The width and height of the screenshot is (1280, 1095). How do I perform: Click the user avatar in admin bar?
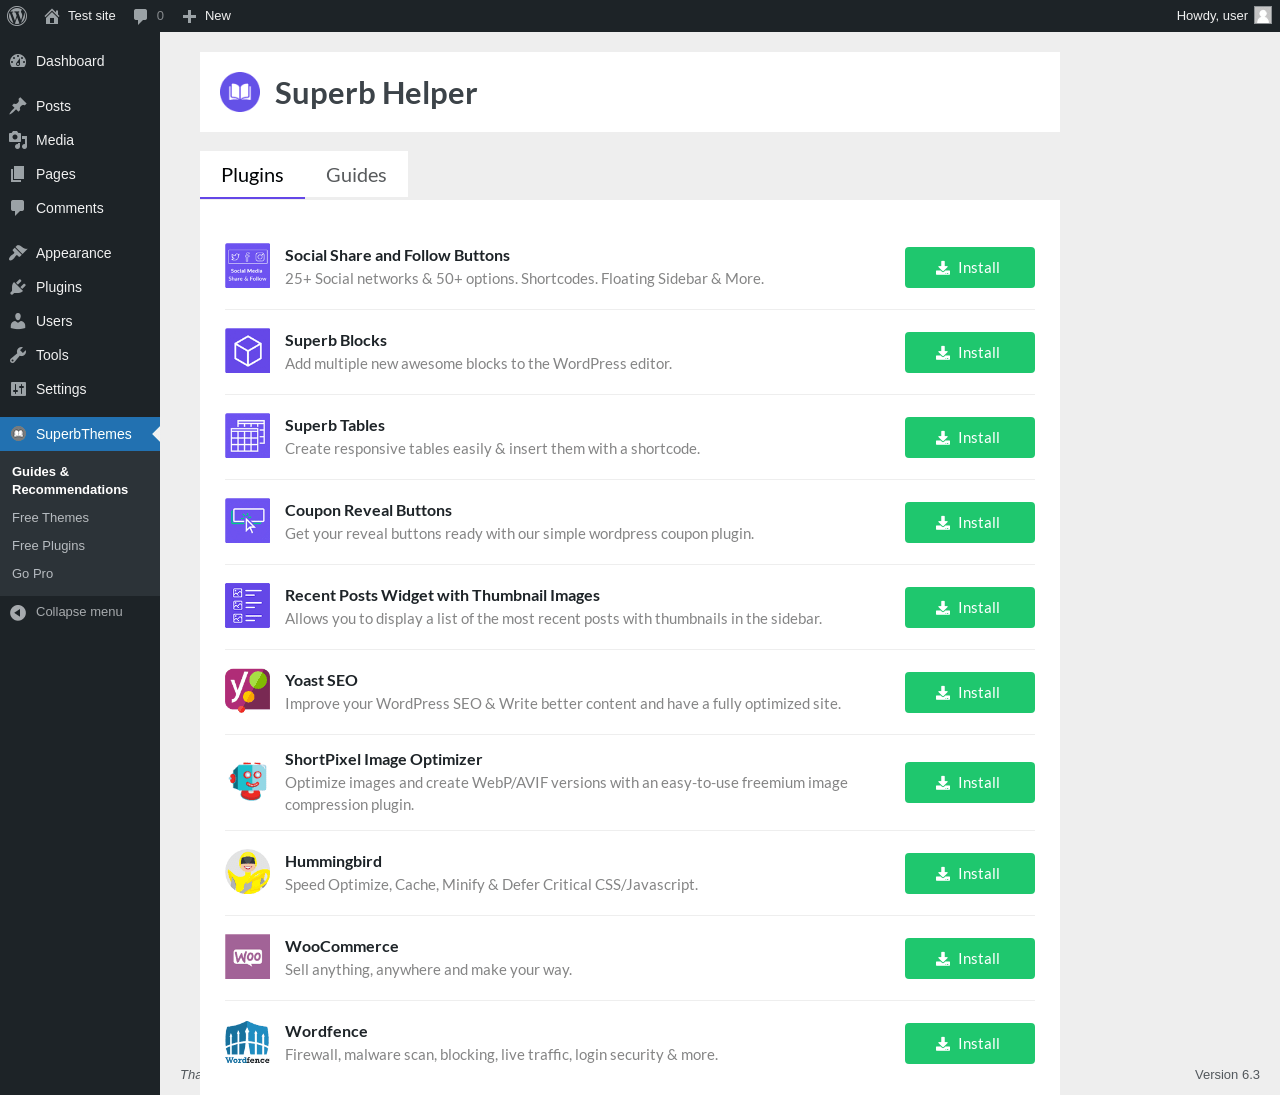(x=1263, y=16)
